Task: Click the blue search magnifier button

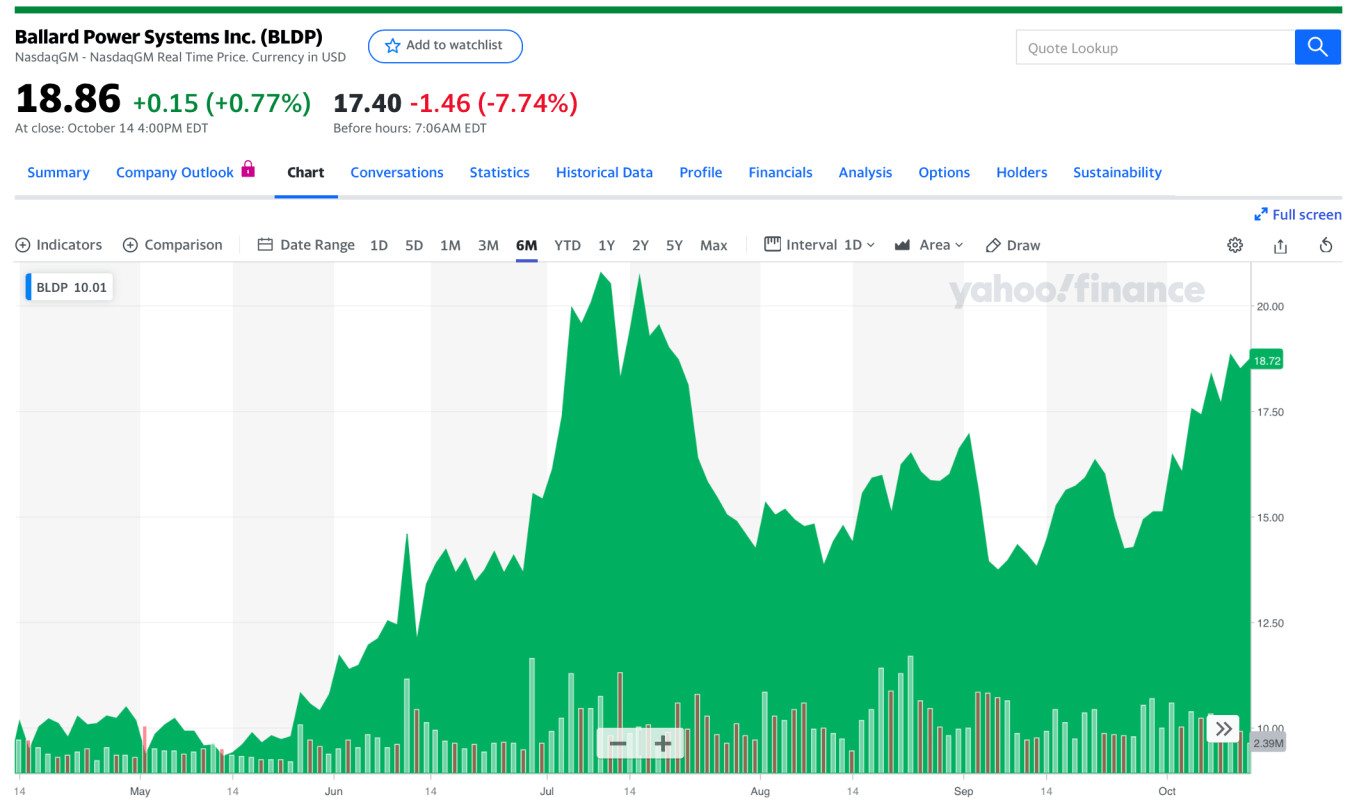Action: click(x=1317, y=47)
